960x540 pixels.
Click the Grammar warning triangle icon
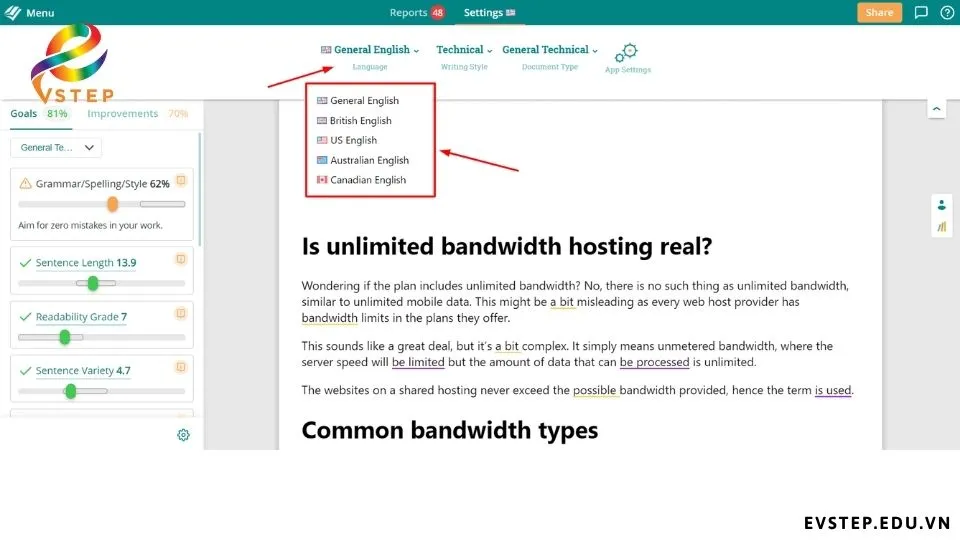(25, 184)
